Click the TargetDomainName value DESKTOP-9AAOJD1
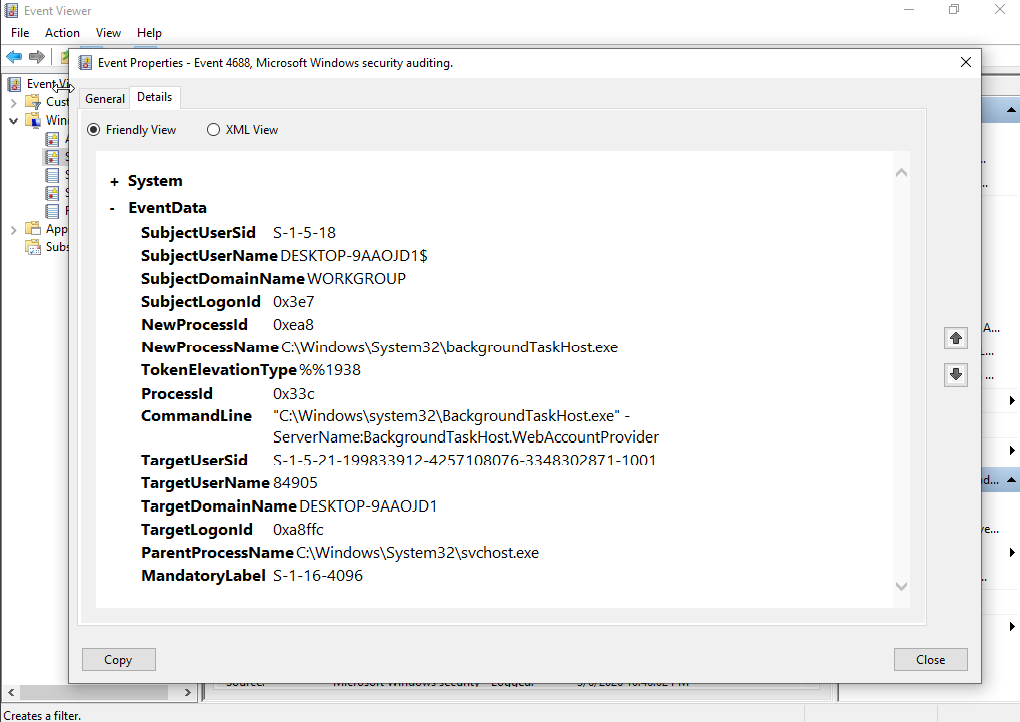Viewport: 1020px width, 722px height. [x=368, y=507]
